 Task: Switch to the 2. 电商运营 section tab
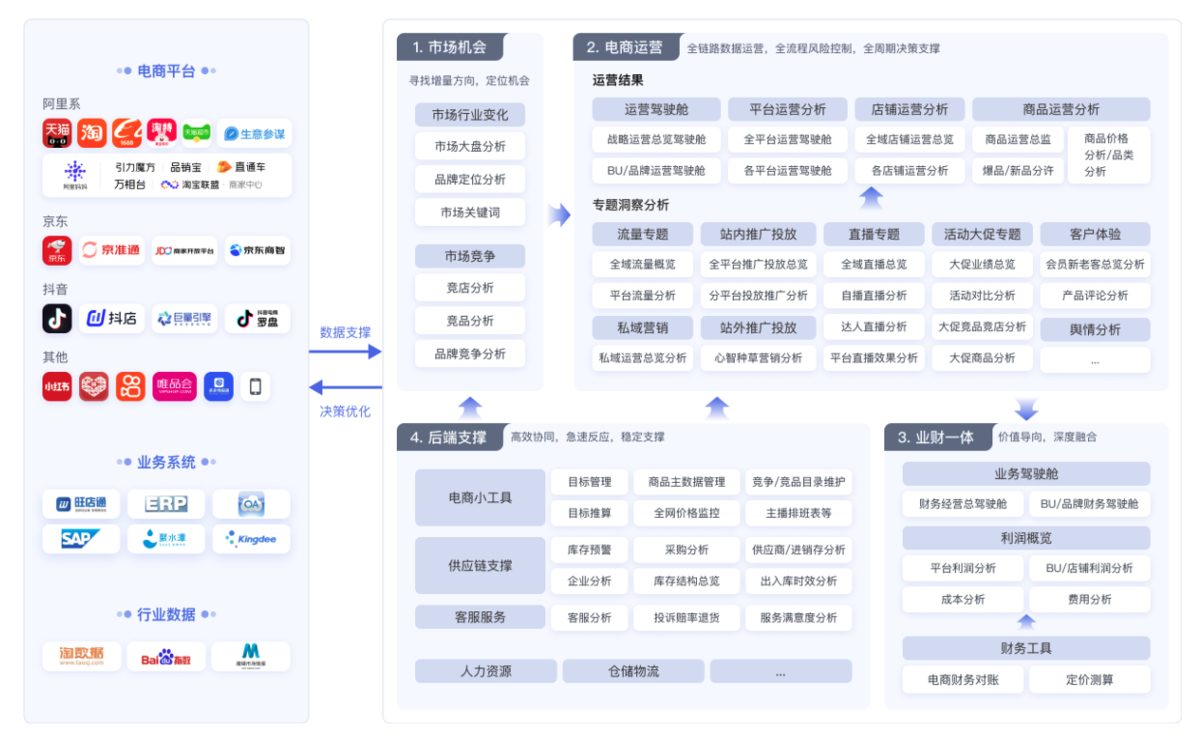[x=625, y=47]
